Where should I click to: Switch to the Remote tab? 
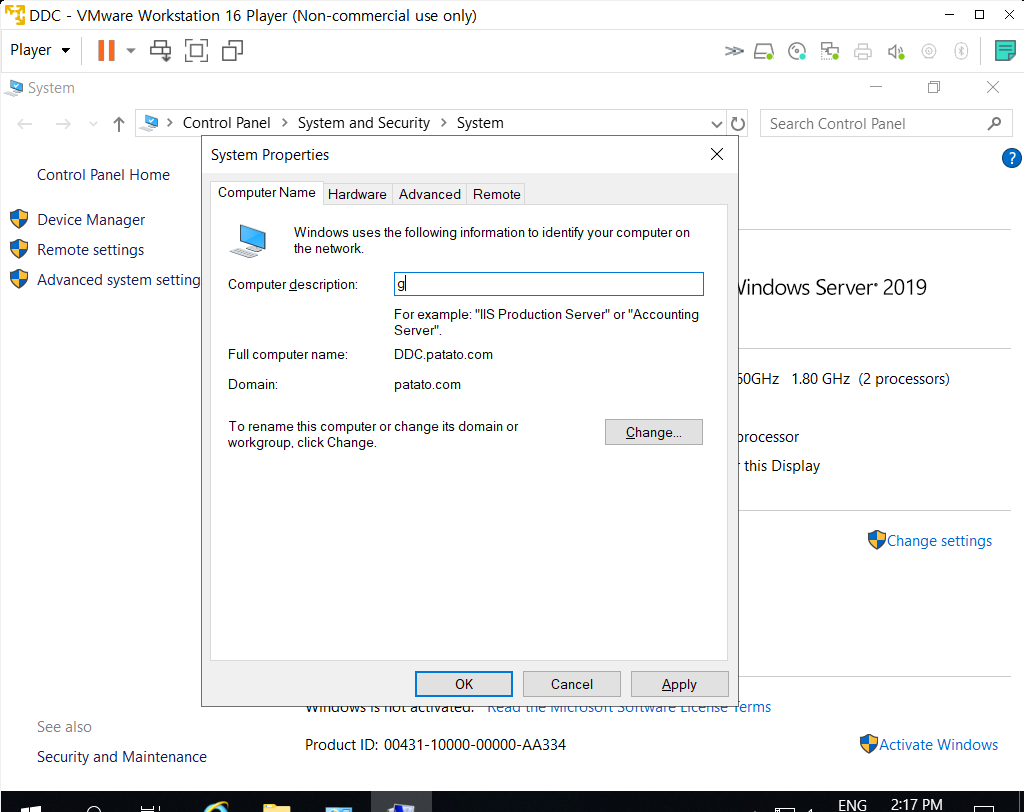(x=496, y=194)
